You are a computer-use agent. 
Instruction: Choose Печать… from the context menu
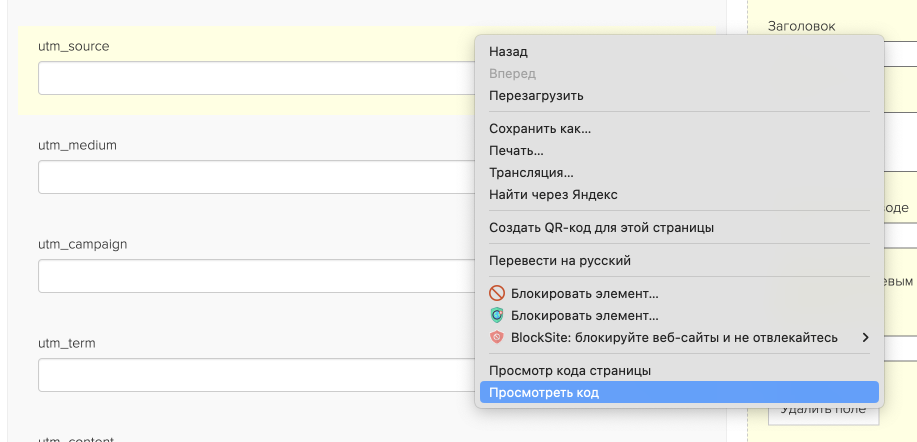516,151
